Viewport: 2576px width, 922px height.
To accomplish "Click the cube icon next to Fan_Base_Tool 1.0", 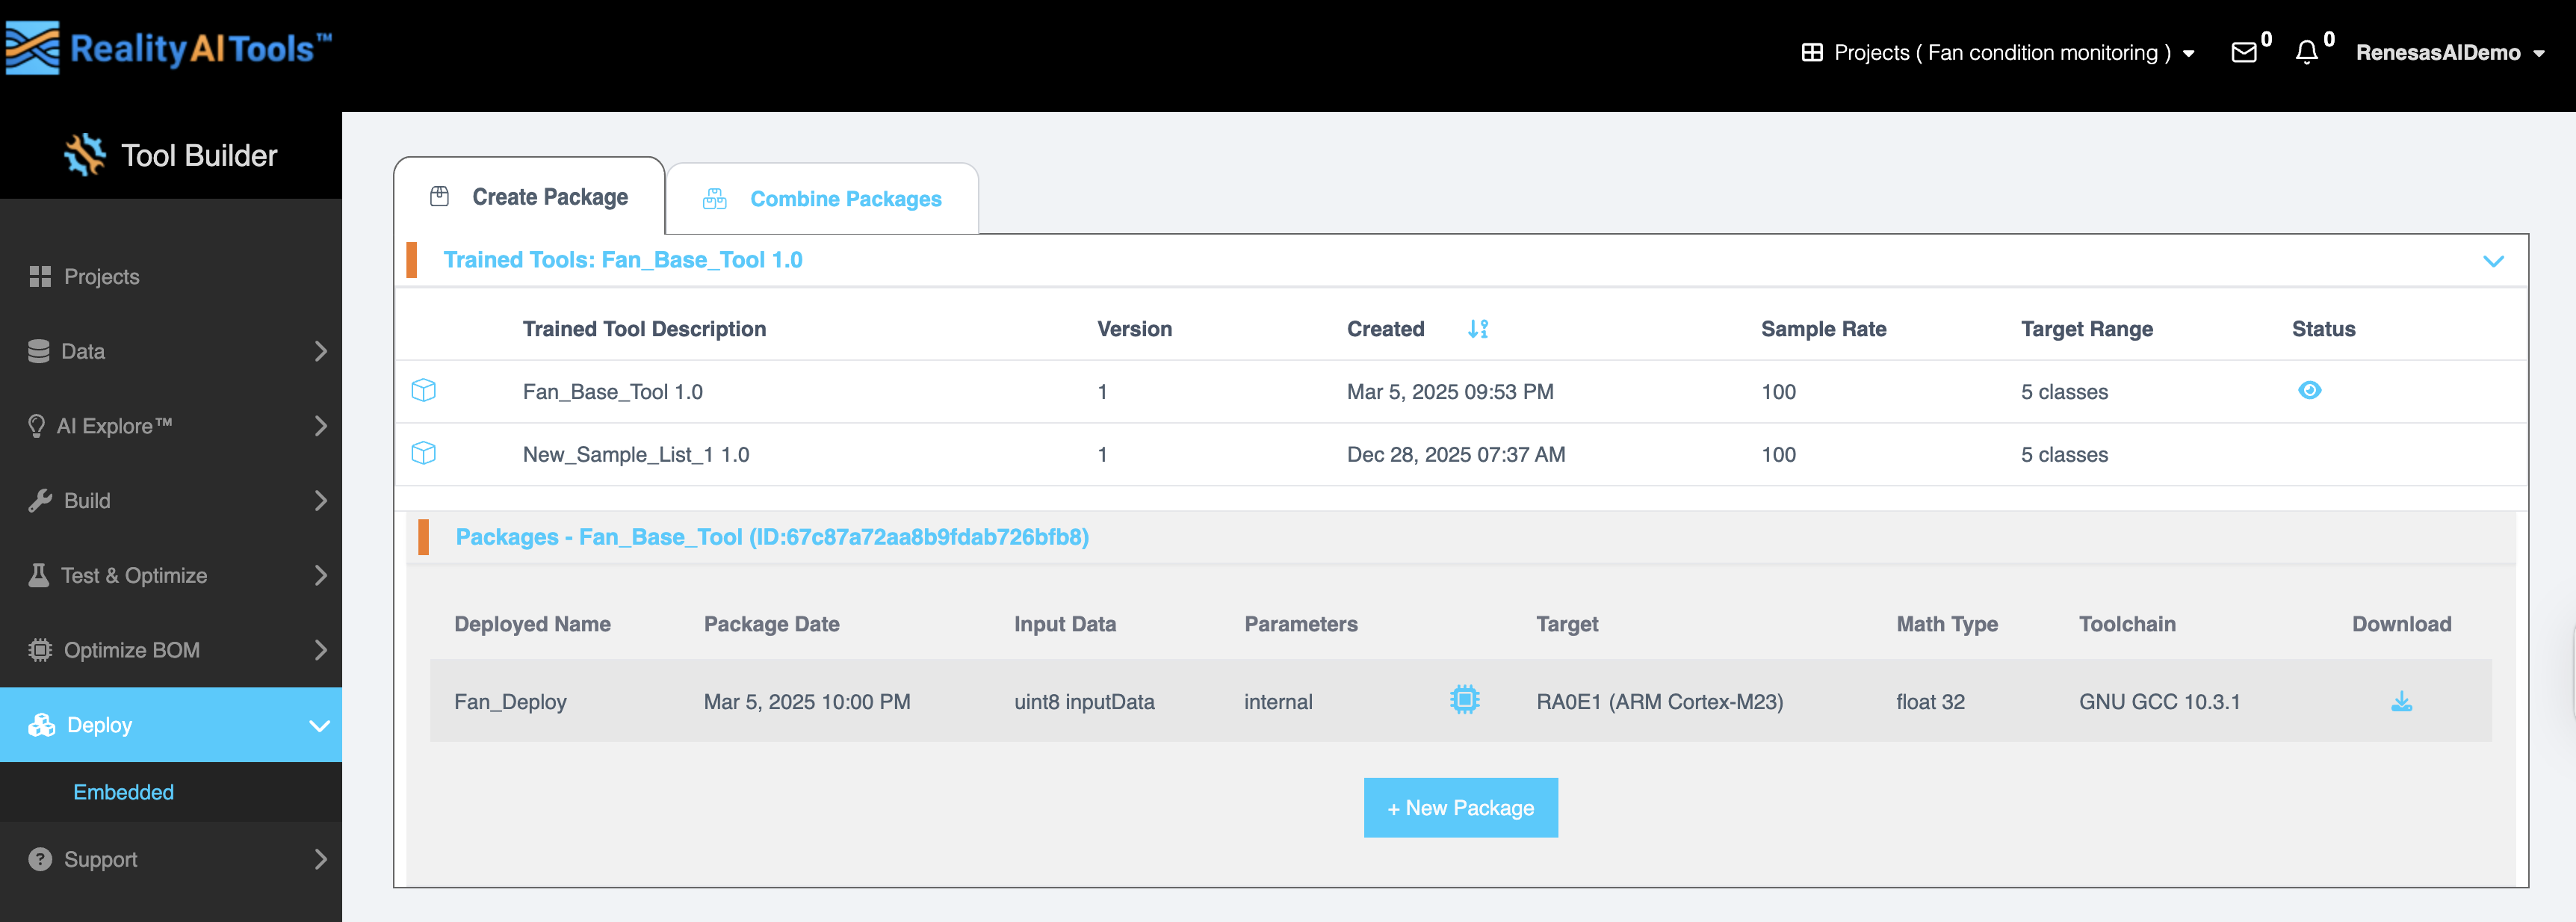I will pyautogui.click(x=424, y=391).
